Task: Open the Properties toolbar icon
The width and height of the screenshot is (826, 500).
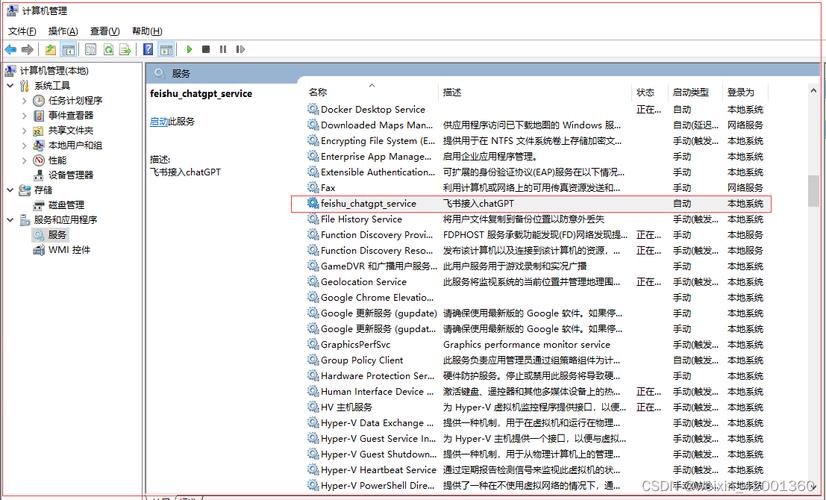Action: (91, 50)
